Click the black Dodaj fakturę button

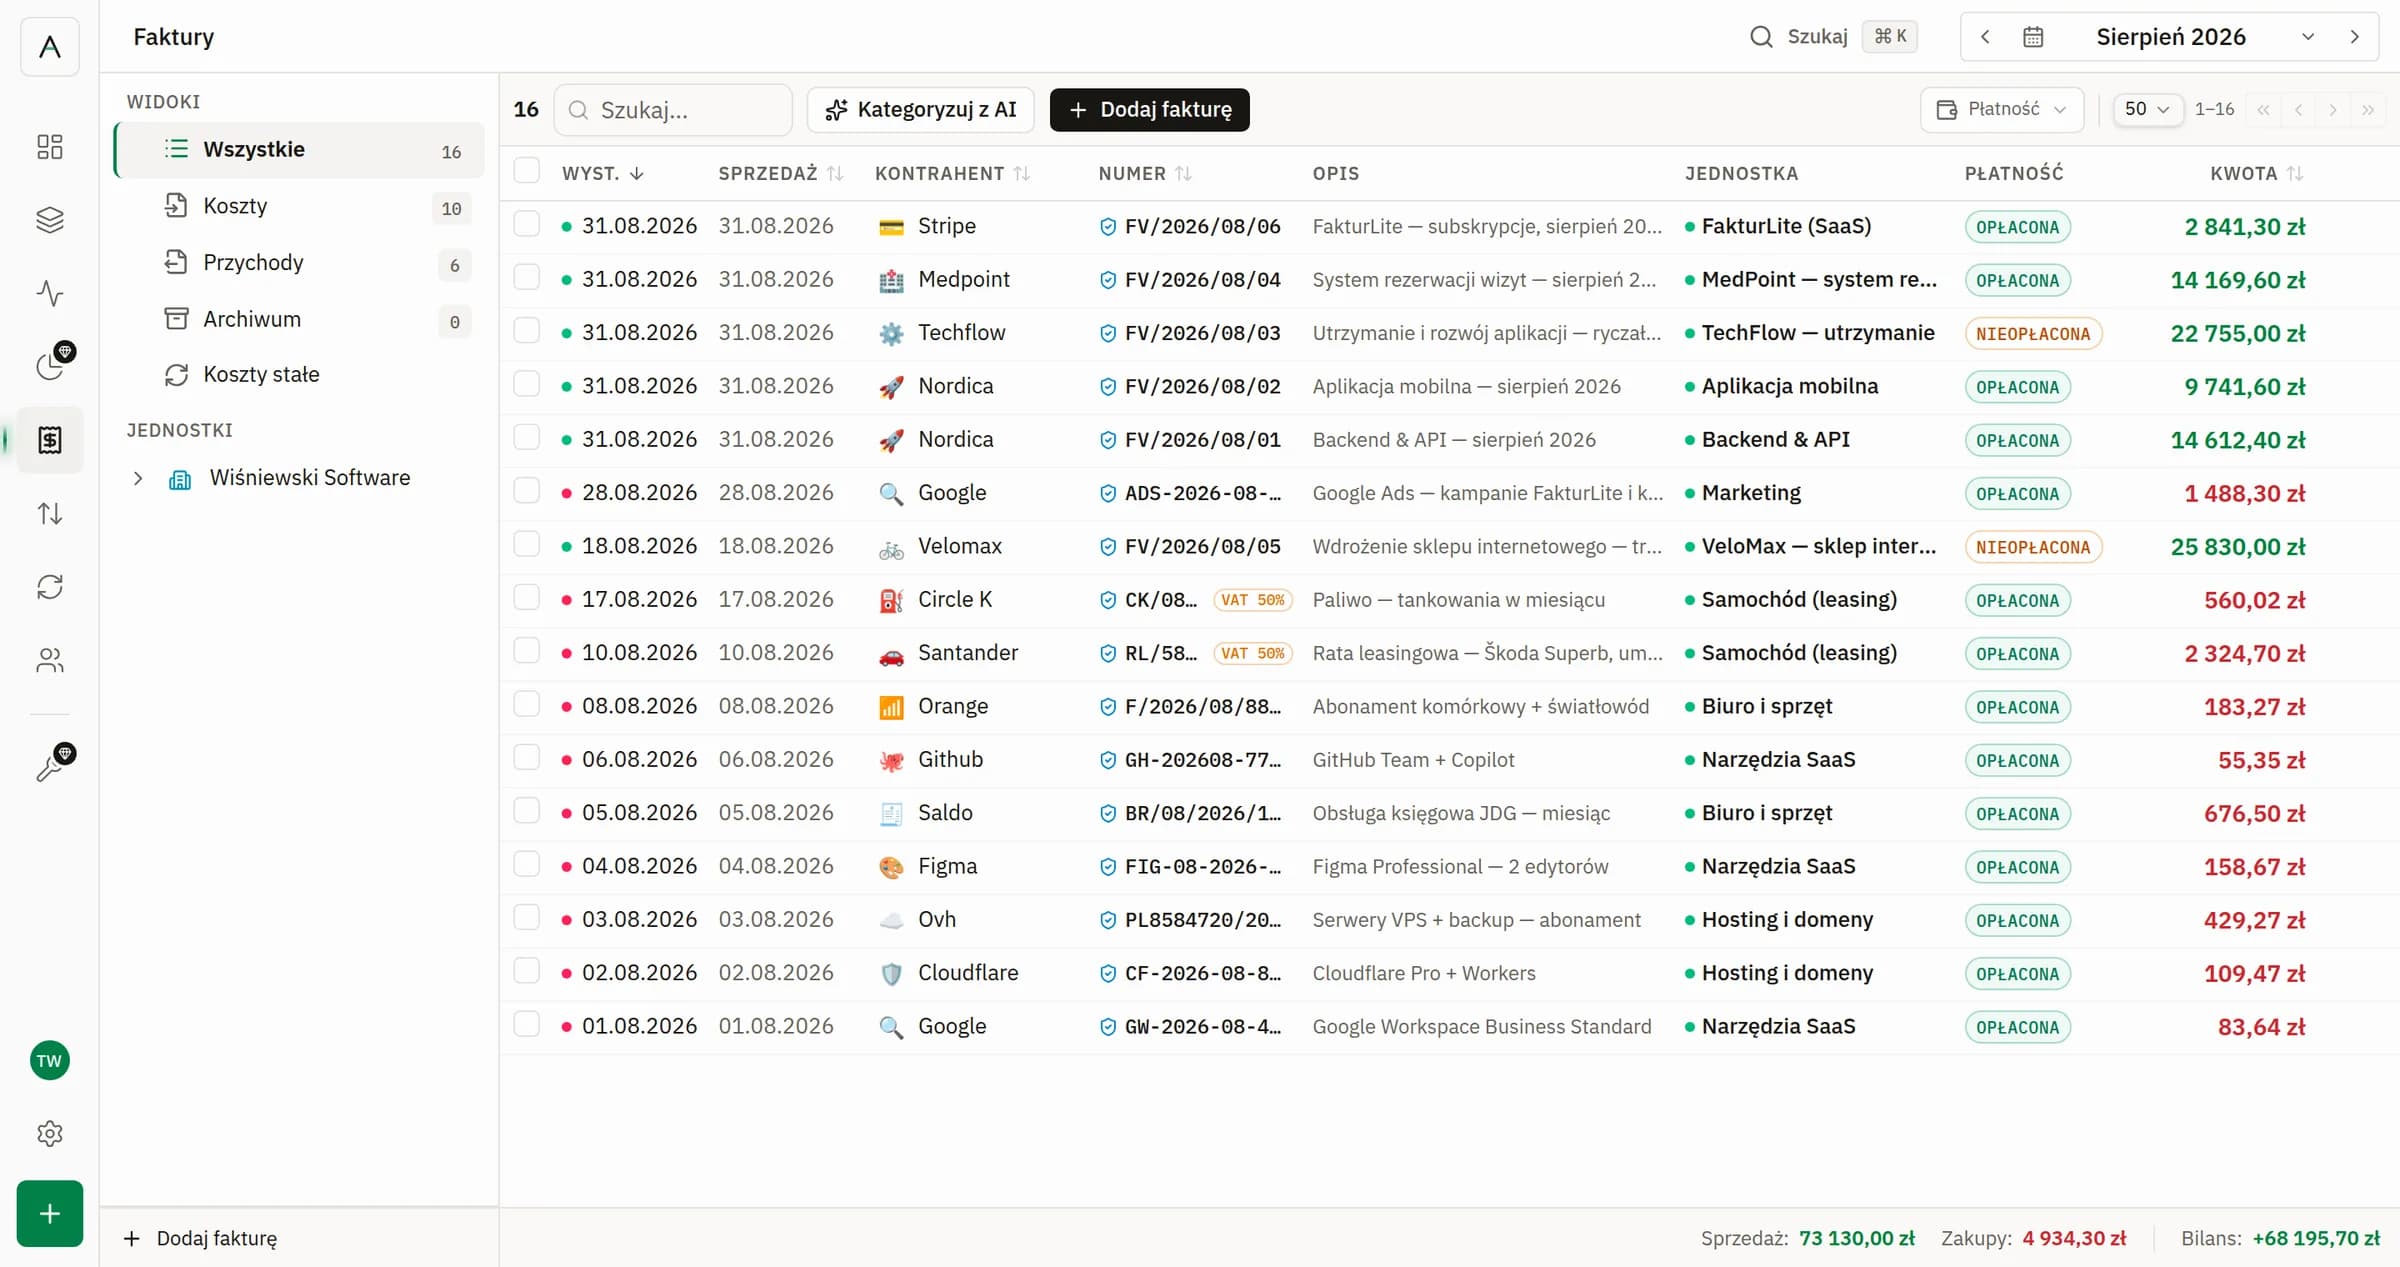(x=1150, y=109)
